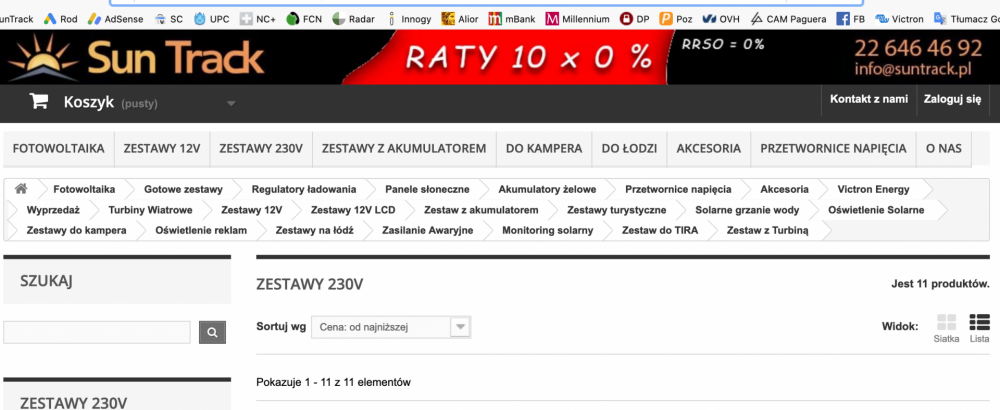The width and height of the screenshot is (1000, 410).
Task: Open the CAM Paguera bookmark
Action: 788,19
